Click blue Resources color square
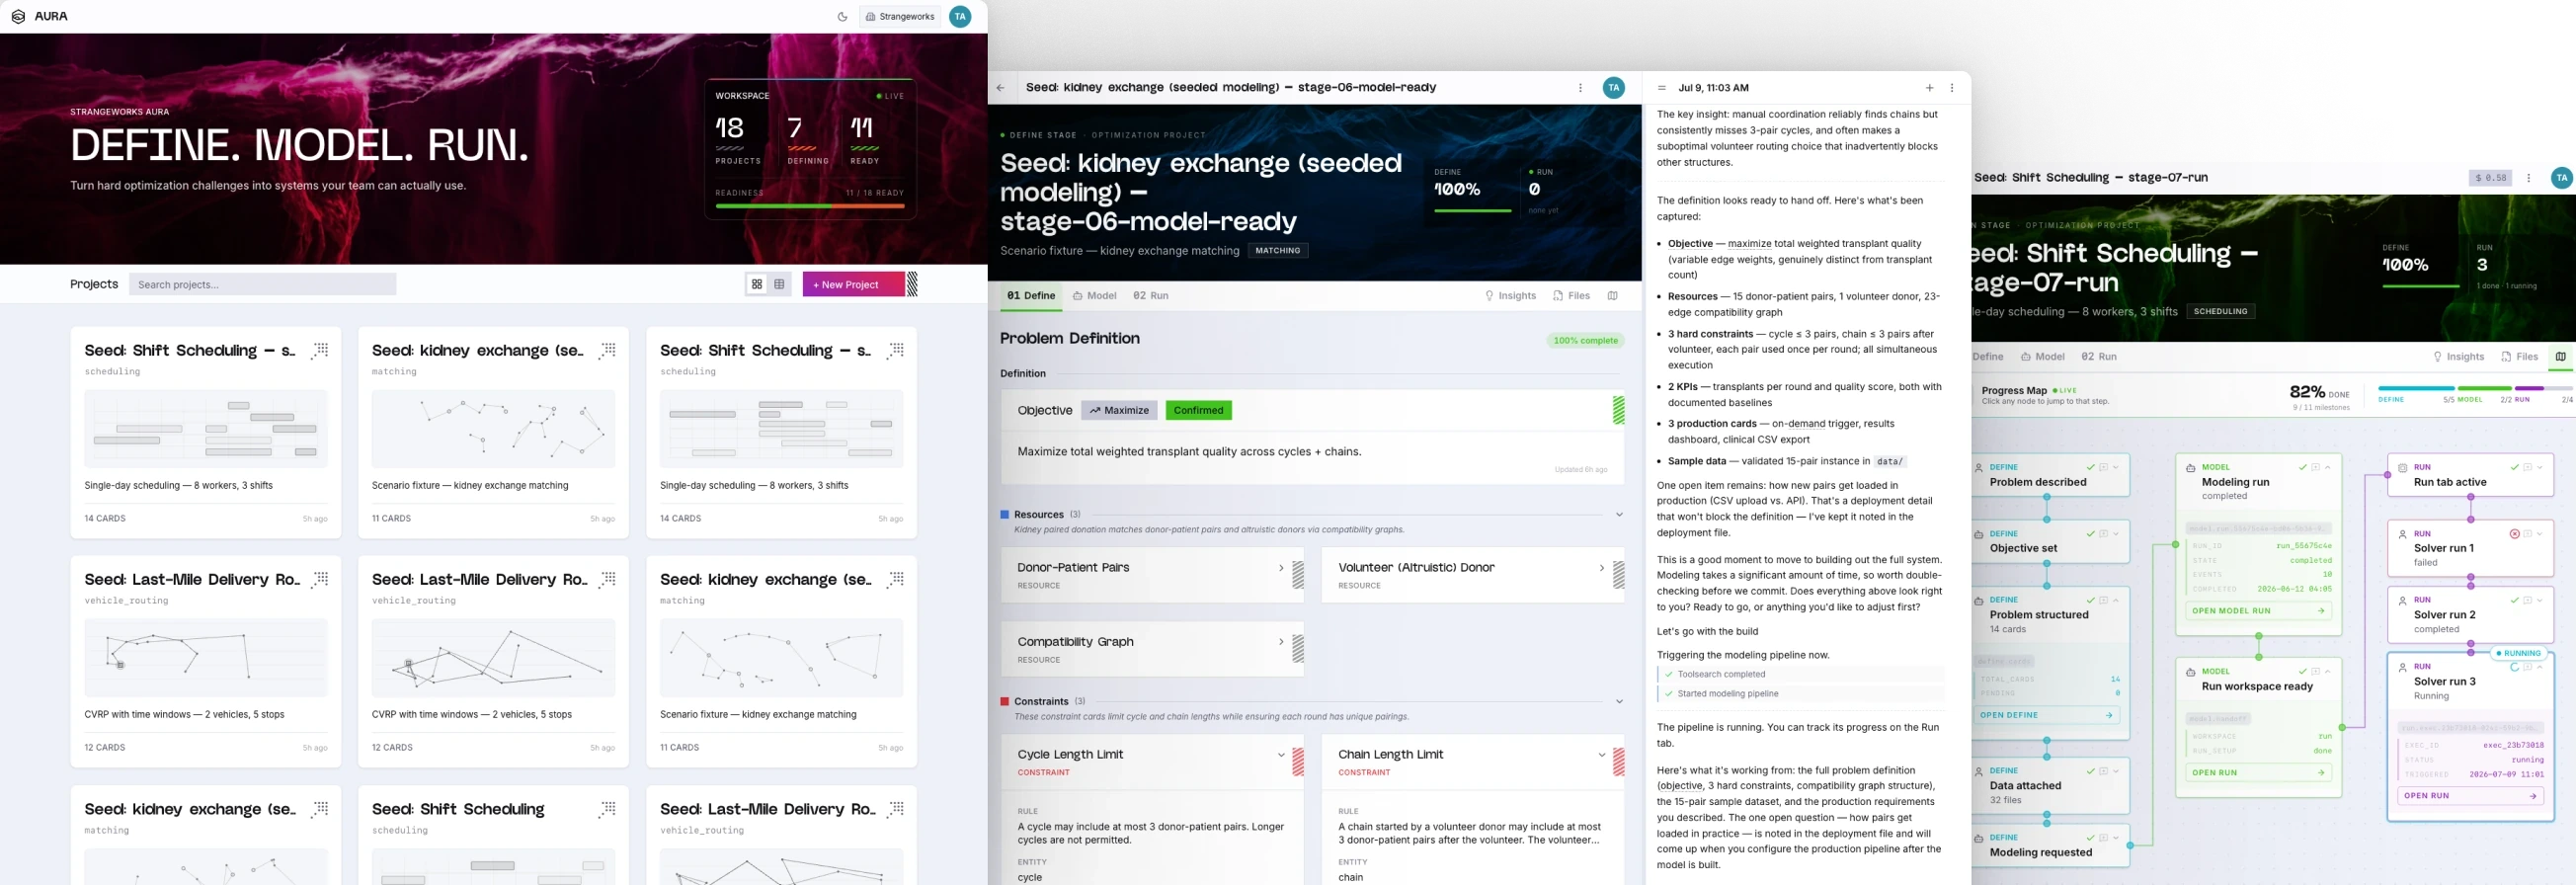2576x885 pixels. point(1004,514)
